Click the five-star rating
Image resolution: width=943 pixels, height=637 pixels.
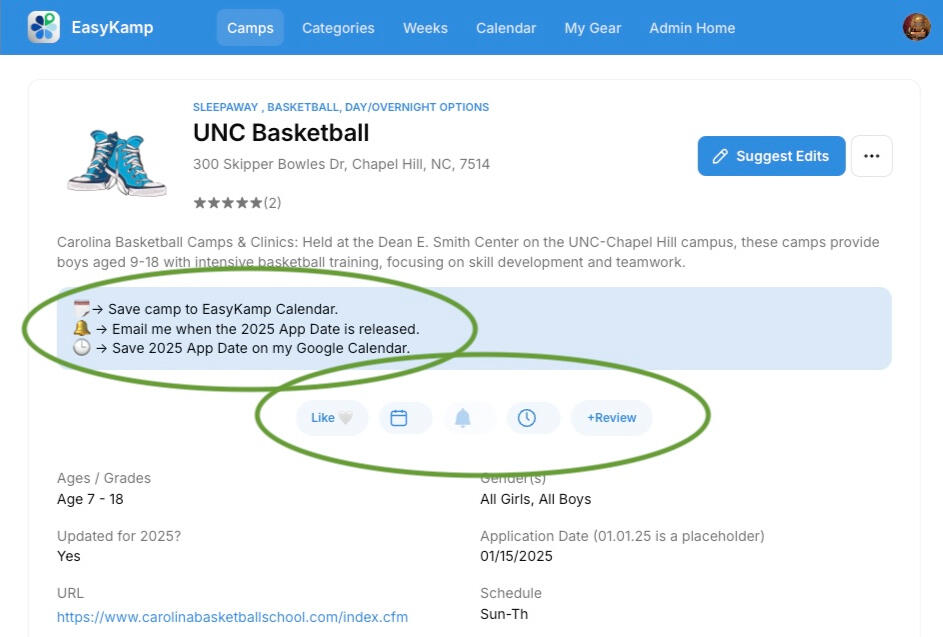point(228,203)
